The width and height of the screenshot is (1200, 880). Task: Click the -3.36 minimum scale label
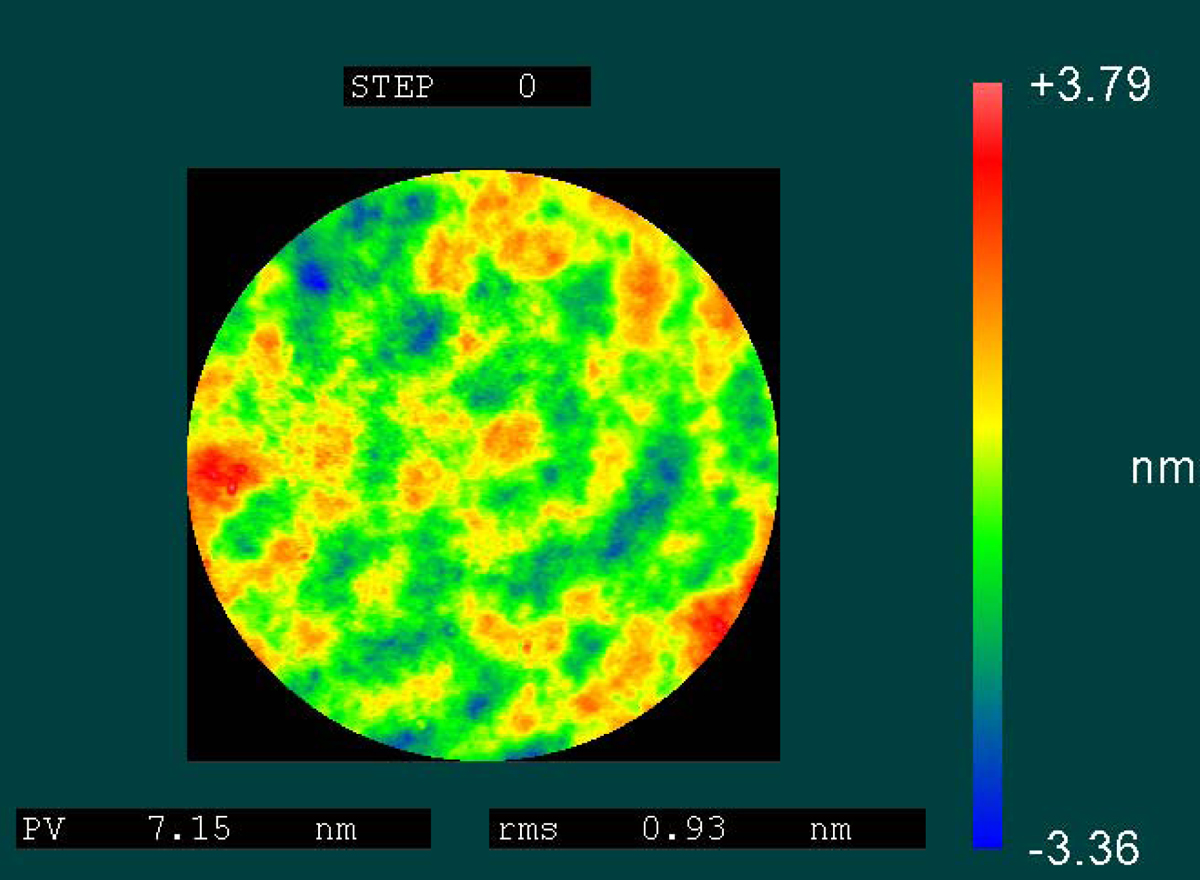coord(1084,849)
